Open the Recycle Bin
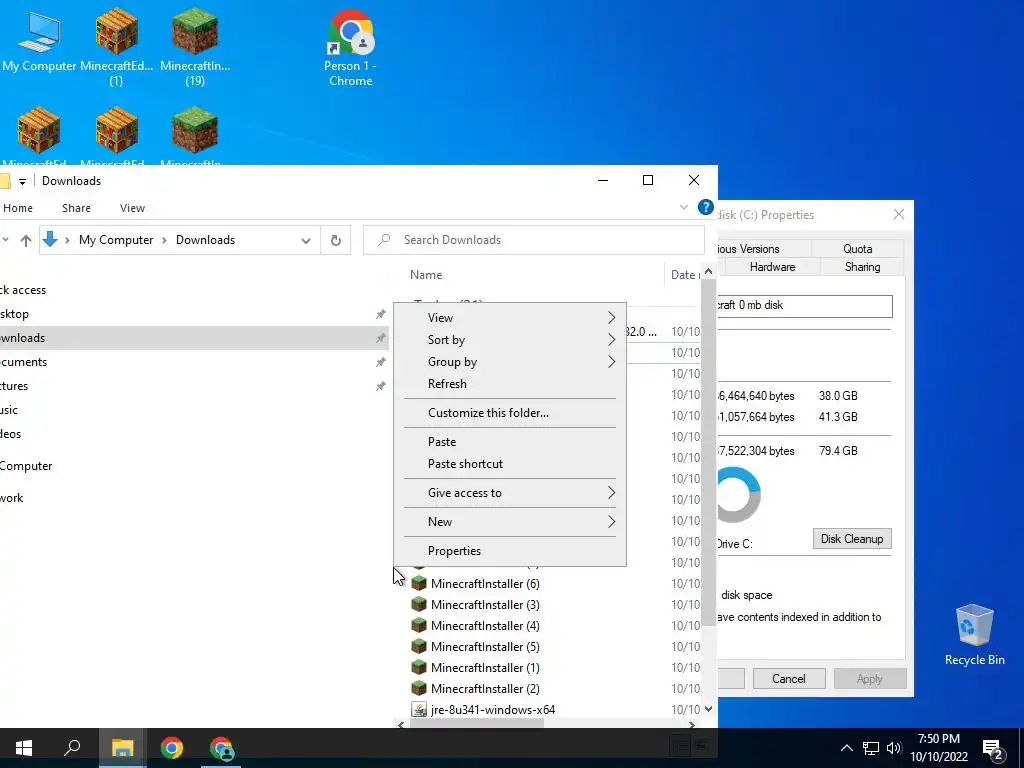The width and height of the screenshot is (1024, 768). point(974,635)
